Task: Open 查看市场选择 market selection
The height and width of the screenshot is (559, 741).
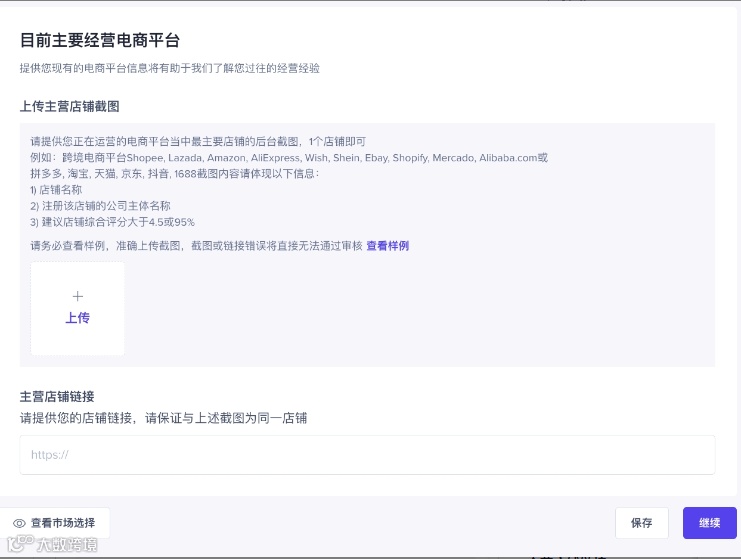Action: pos(55,523)
